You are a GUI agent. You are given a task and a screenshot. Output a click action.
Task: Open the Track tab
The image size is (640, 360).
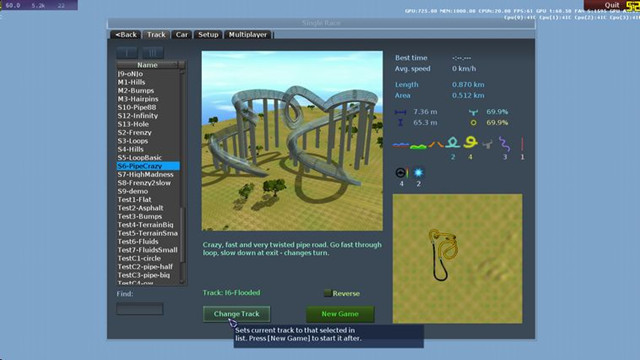(156, 35)
